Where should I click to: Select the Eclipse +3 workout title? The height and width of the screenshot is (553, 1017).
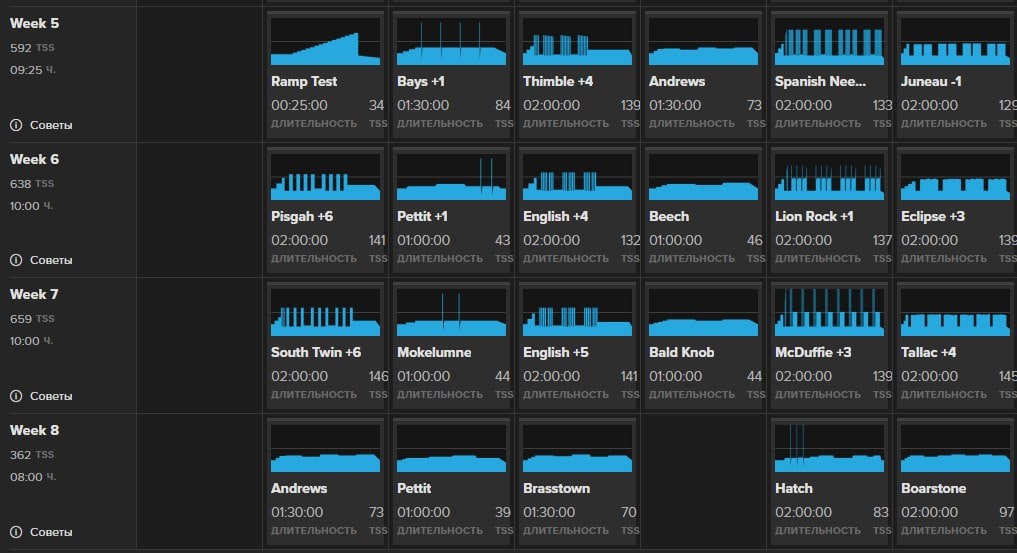pos(933,217)
